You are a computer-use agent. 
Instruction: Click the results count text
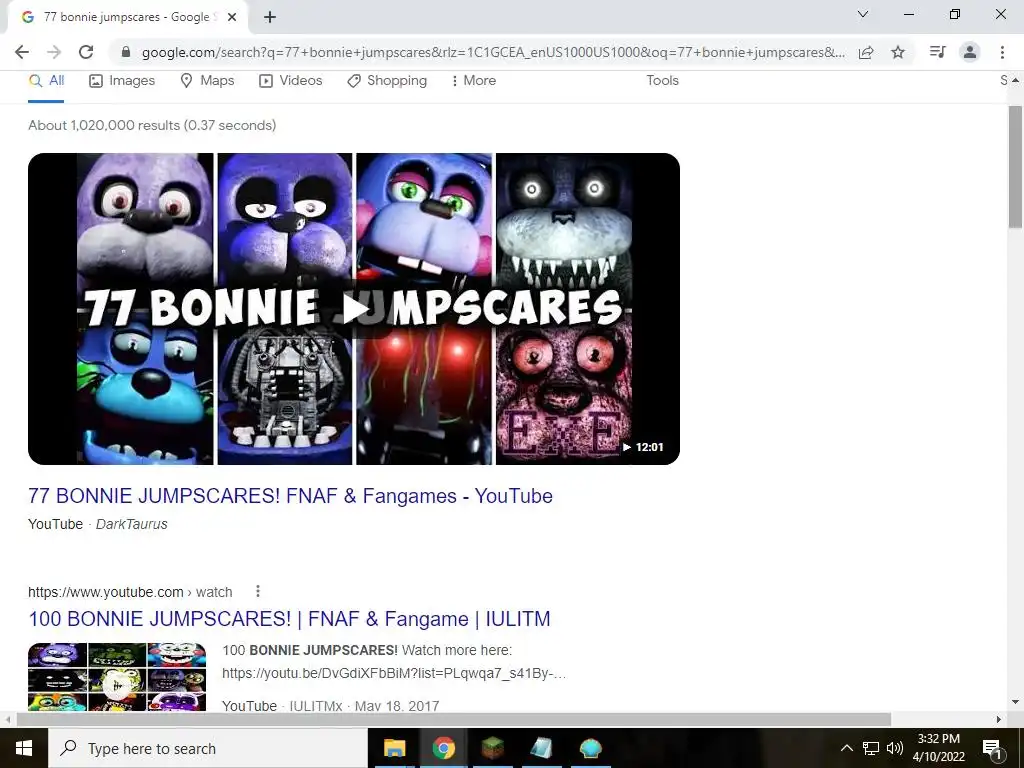pos(152,125)
